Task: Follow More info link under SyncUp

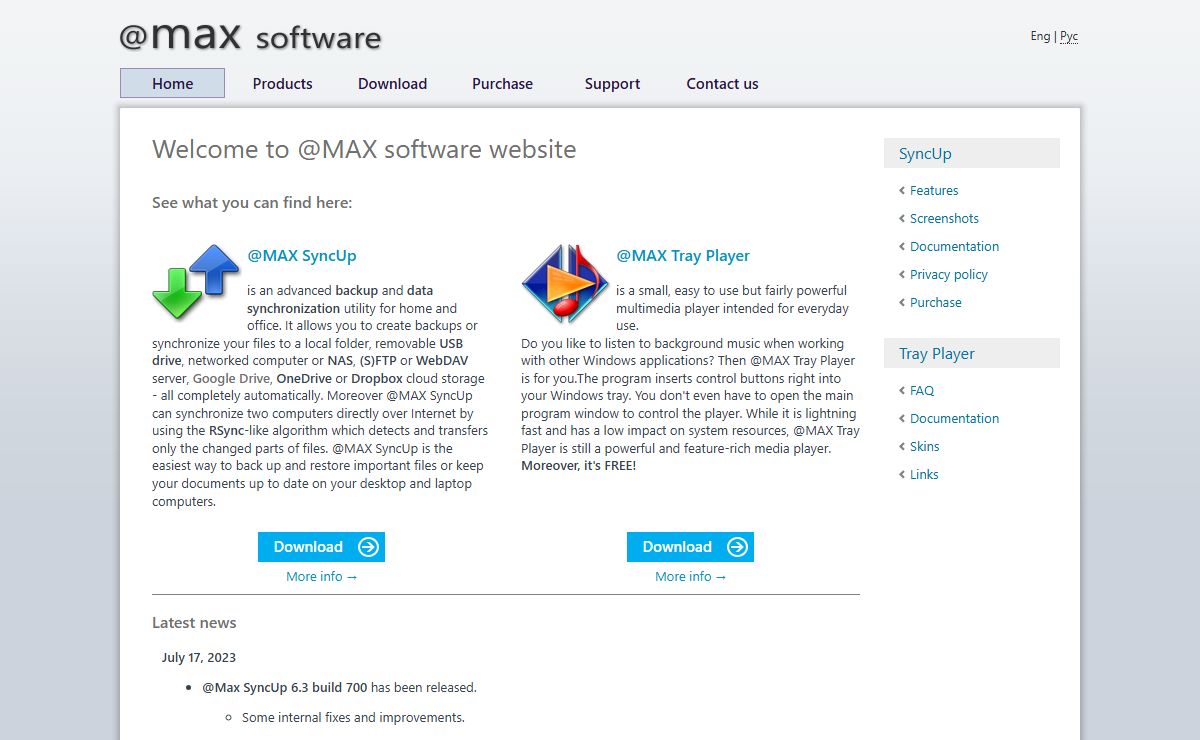Action: 321,577
